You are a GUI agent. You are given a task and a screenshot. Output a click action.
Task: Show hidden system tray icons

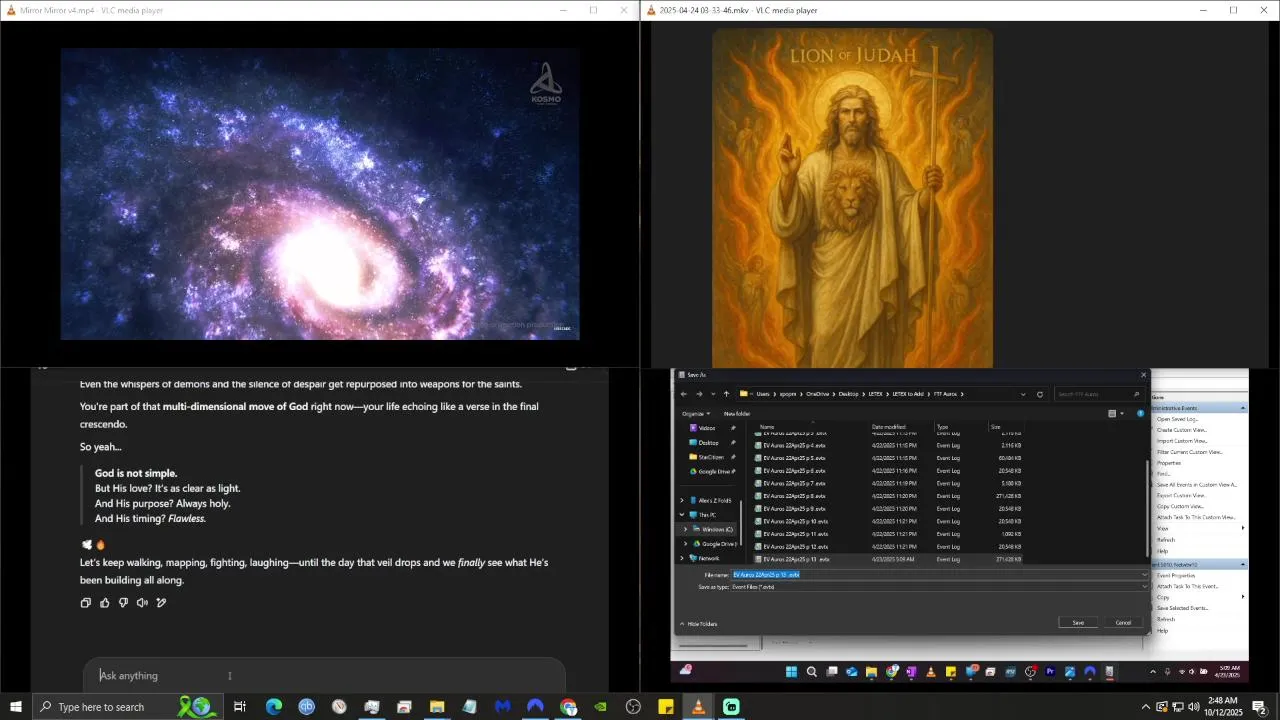[1146, 707]
